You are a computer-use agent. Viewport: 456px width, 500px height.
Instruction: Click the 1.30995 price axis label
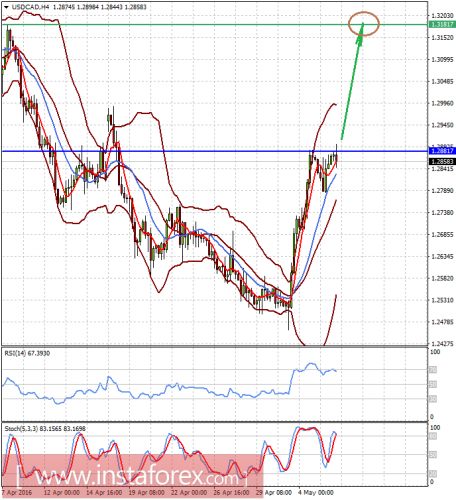point(443,59)
